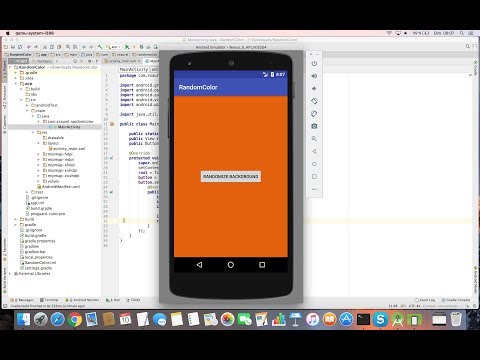
Task: Click the Open folder toolbar icon
Action: 6,47
